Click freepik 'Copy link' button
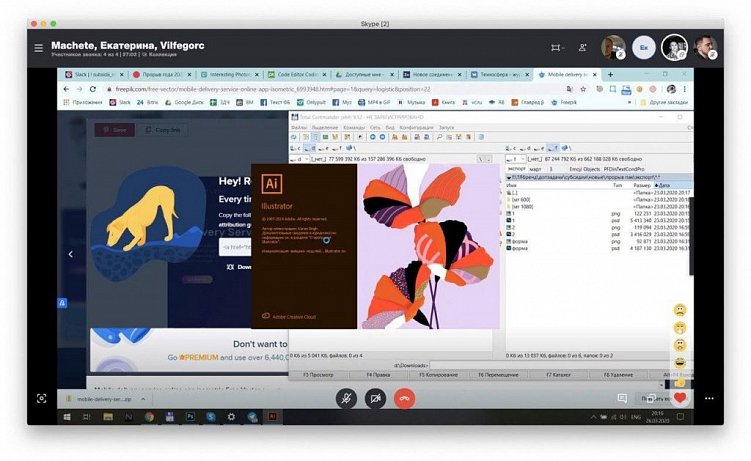This screenshot has height=461, width=751. (x=163, y=130)
